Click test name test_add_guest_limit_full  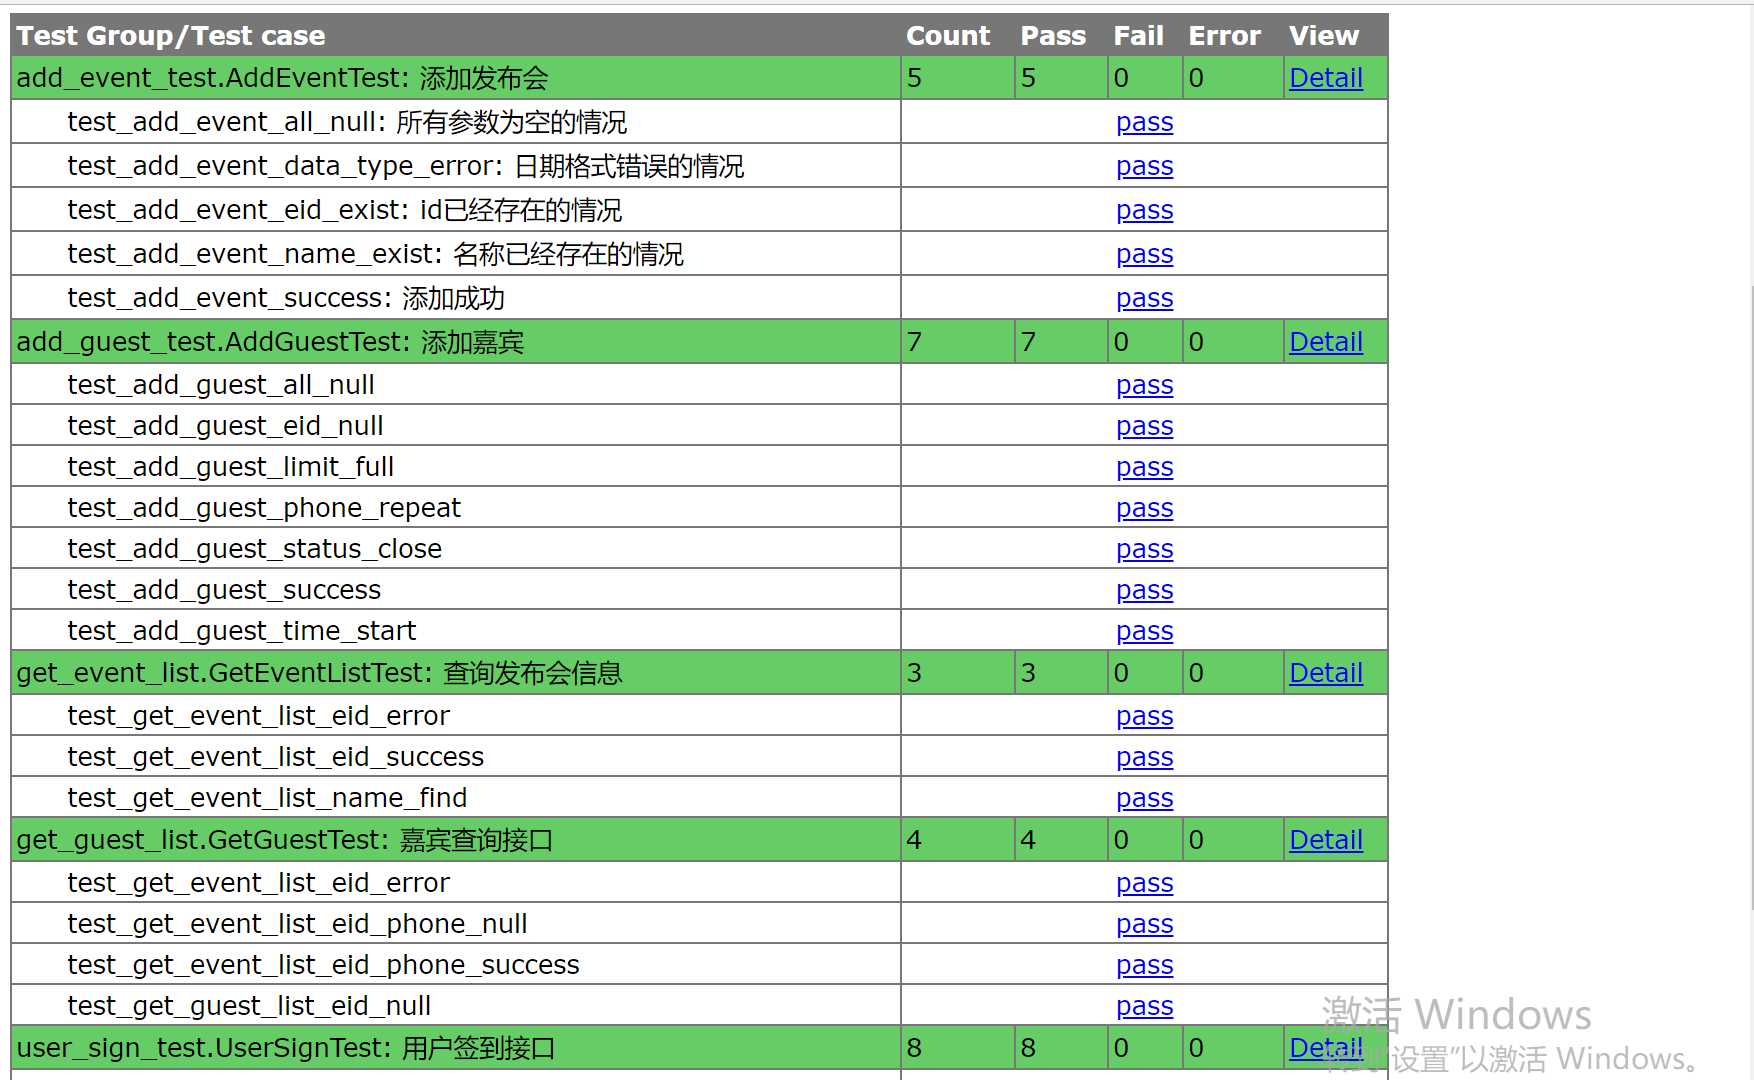(x=231, y=467)
